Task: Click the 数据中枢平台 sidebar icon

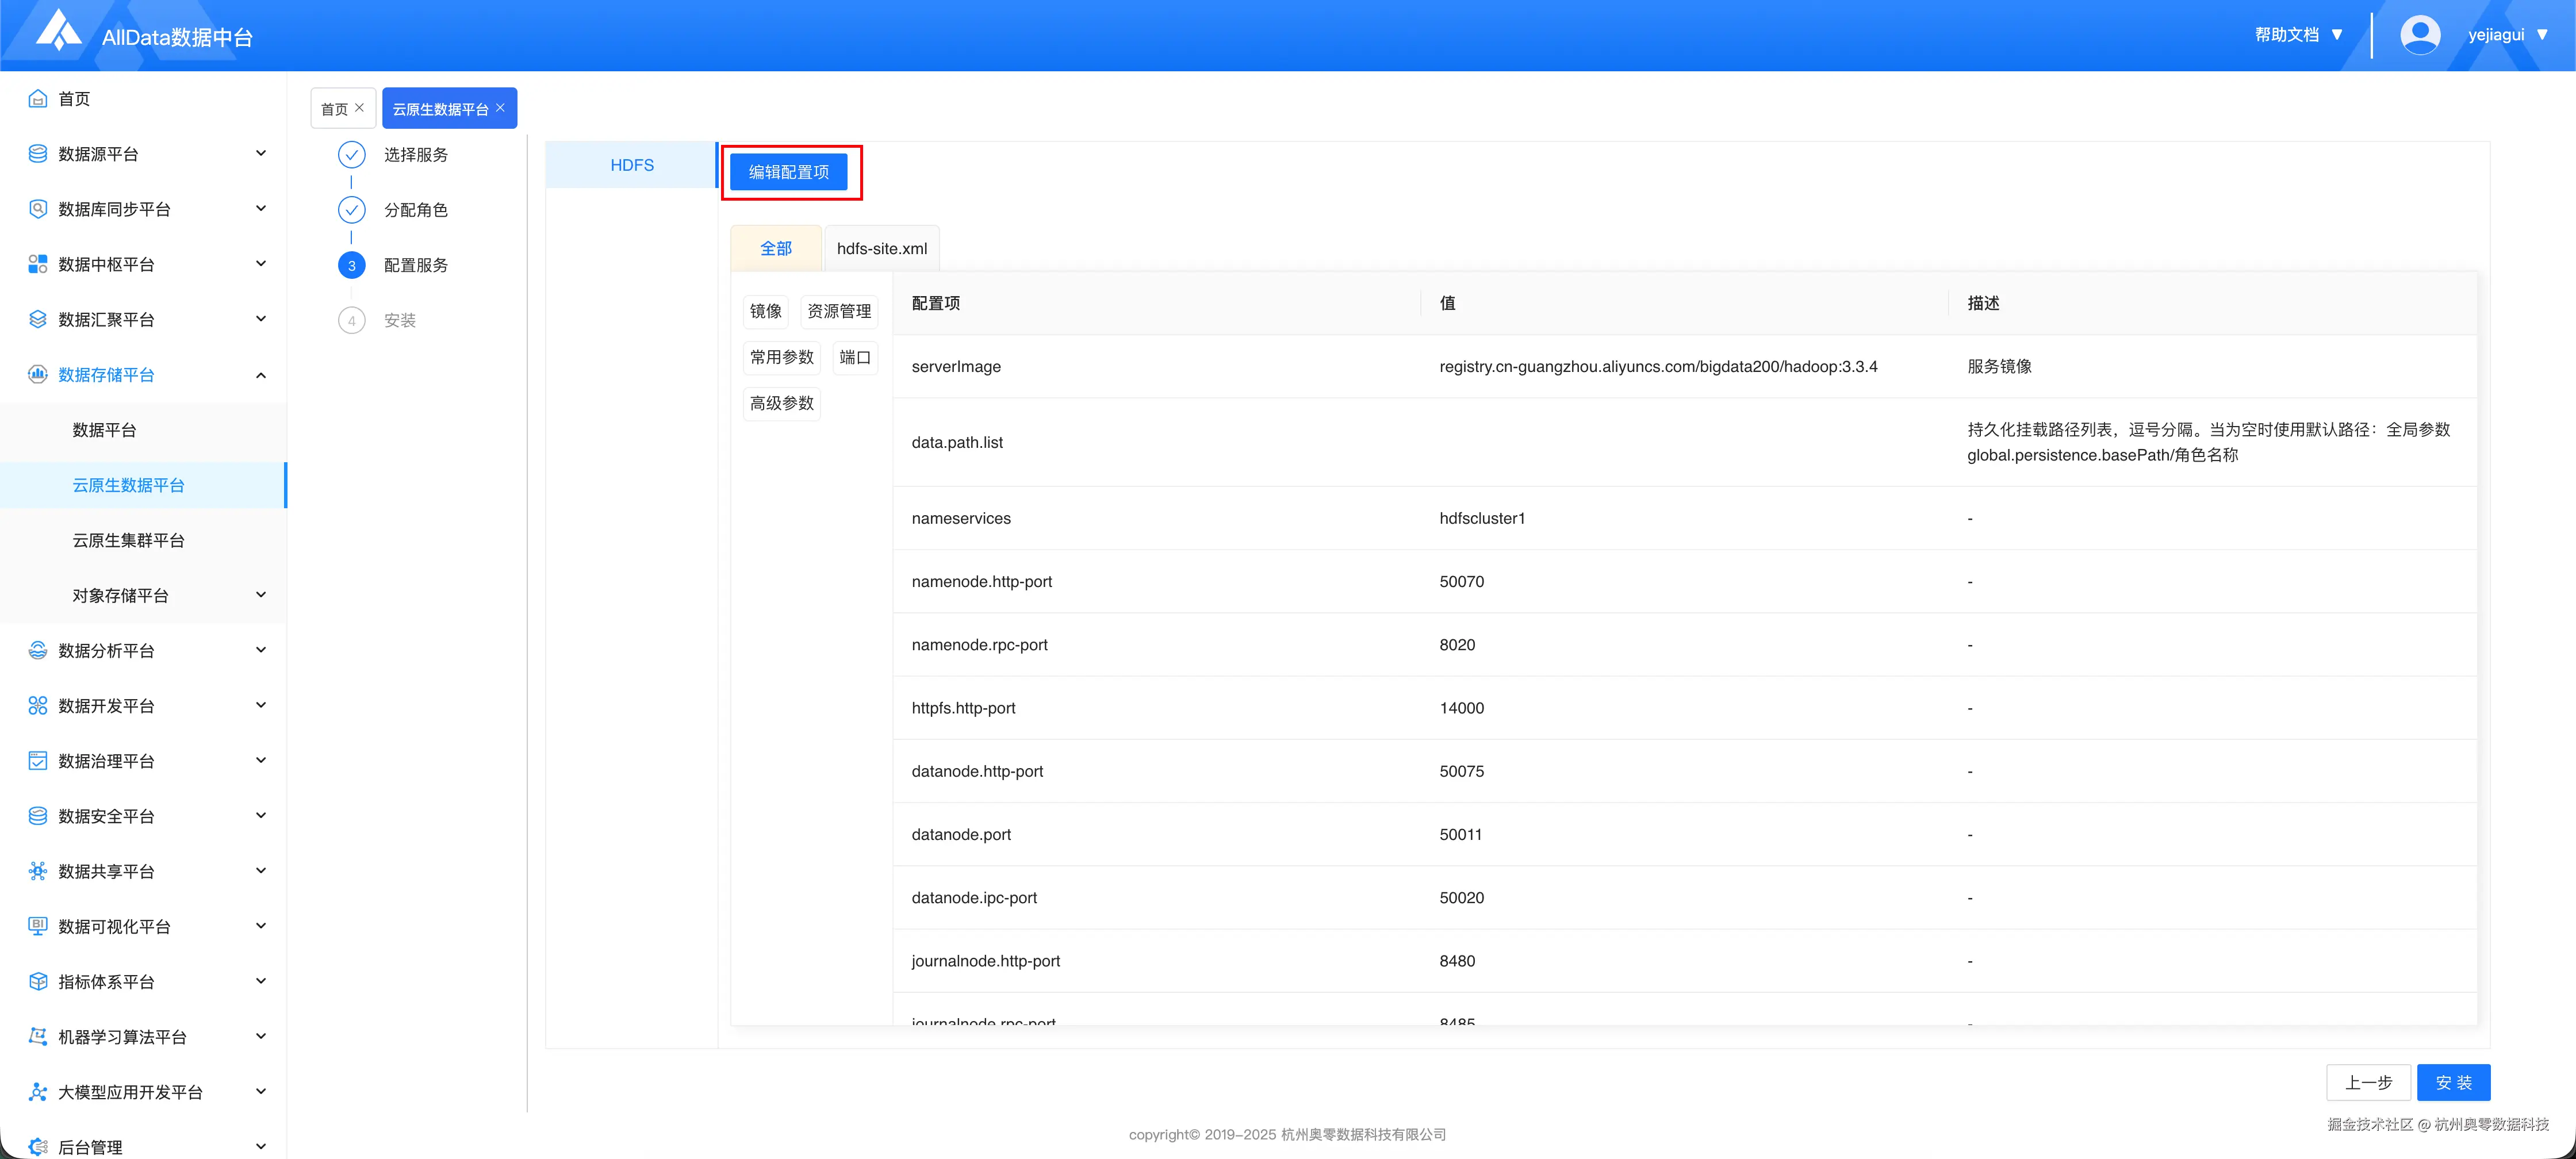Action: 38,264
